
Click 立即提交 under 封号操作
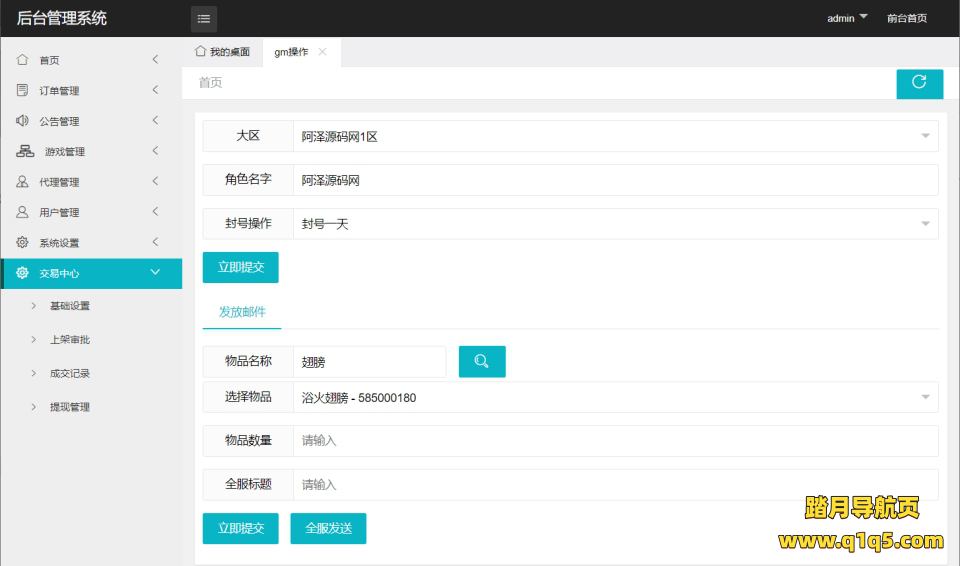[x=240, y=267]
